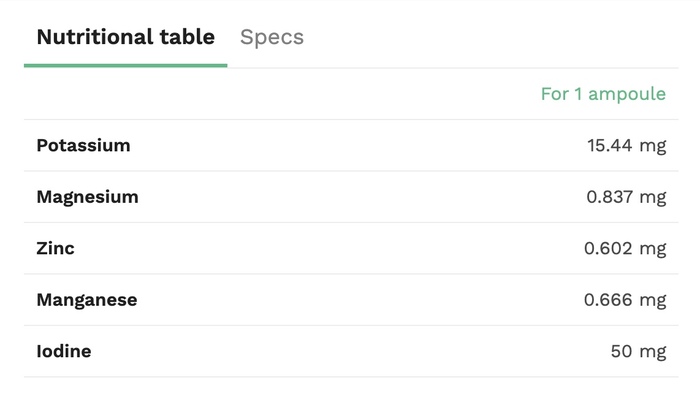The image size is (700, 402).
Task: Select the mg unit beside 0.602
Action: click(x=653, y=248)
